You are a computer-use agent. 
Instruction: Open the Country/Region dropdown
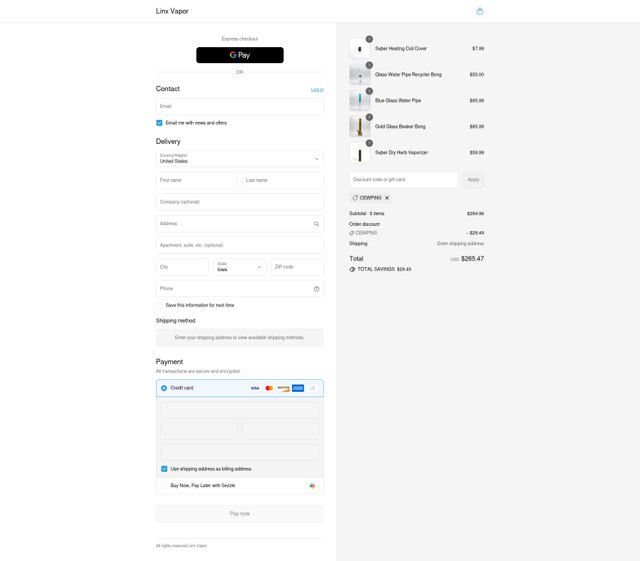click(x=240, y=158)
